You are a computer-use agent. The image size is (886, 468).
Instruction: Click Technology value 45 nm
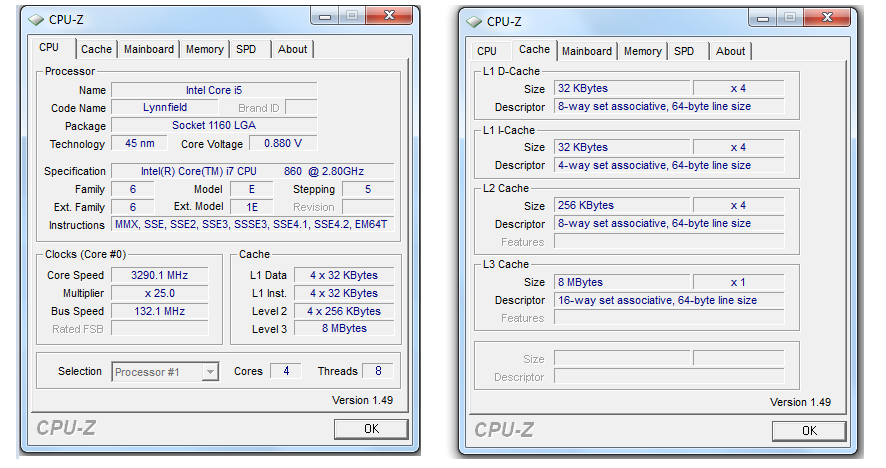point(140,144)
